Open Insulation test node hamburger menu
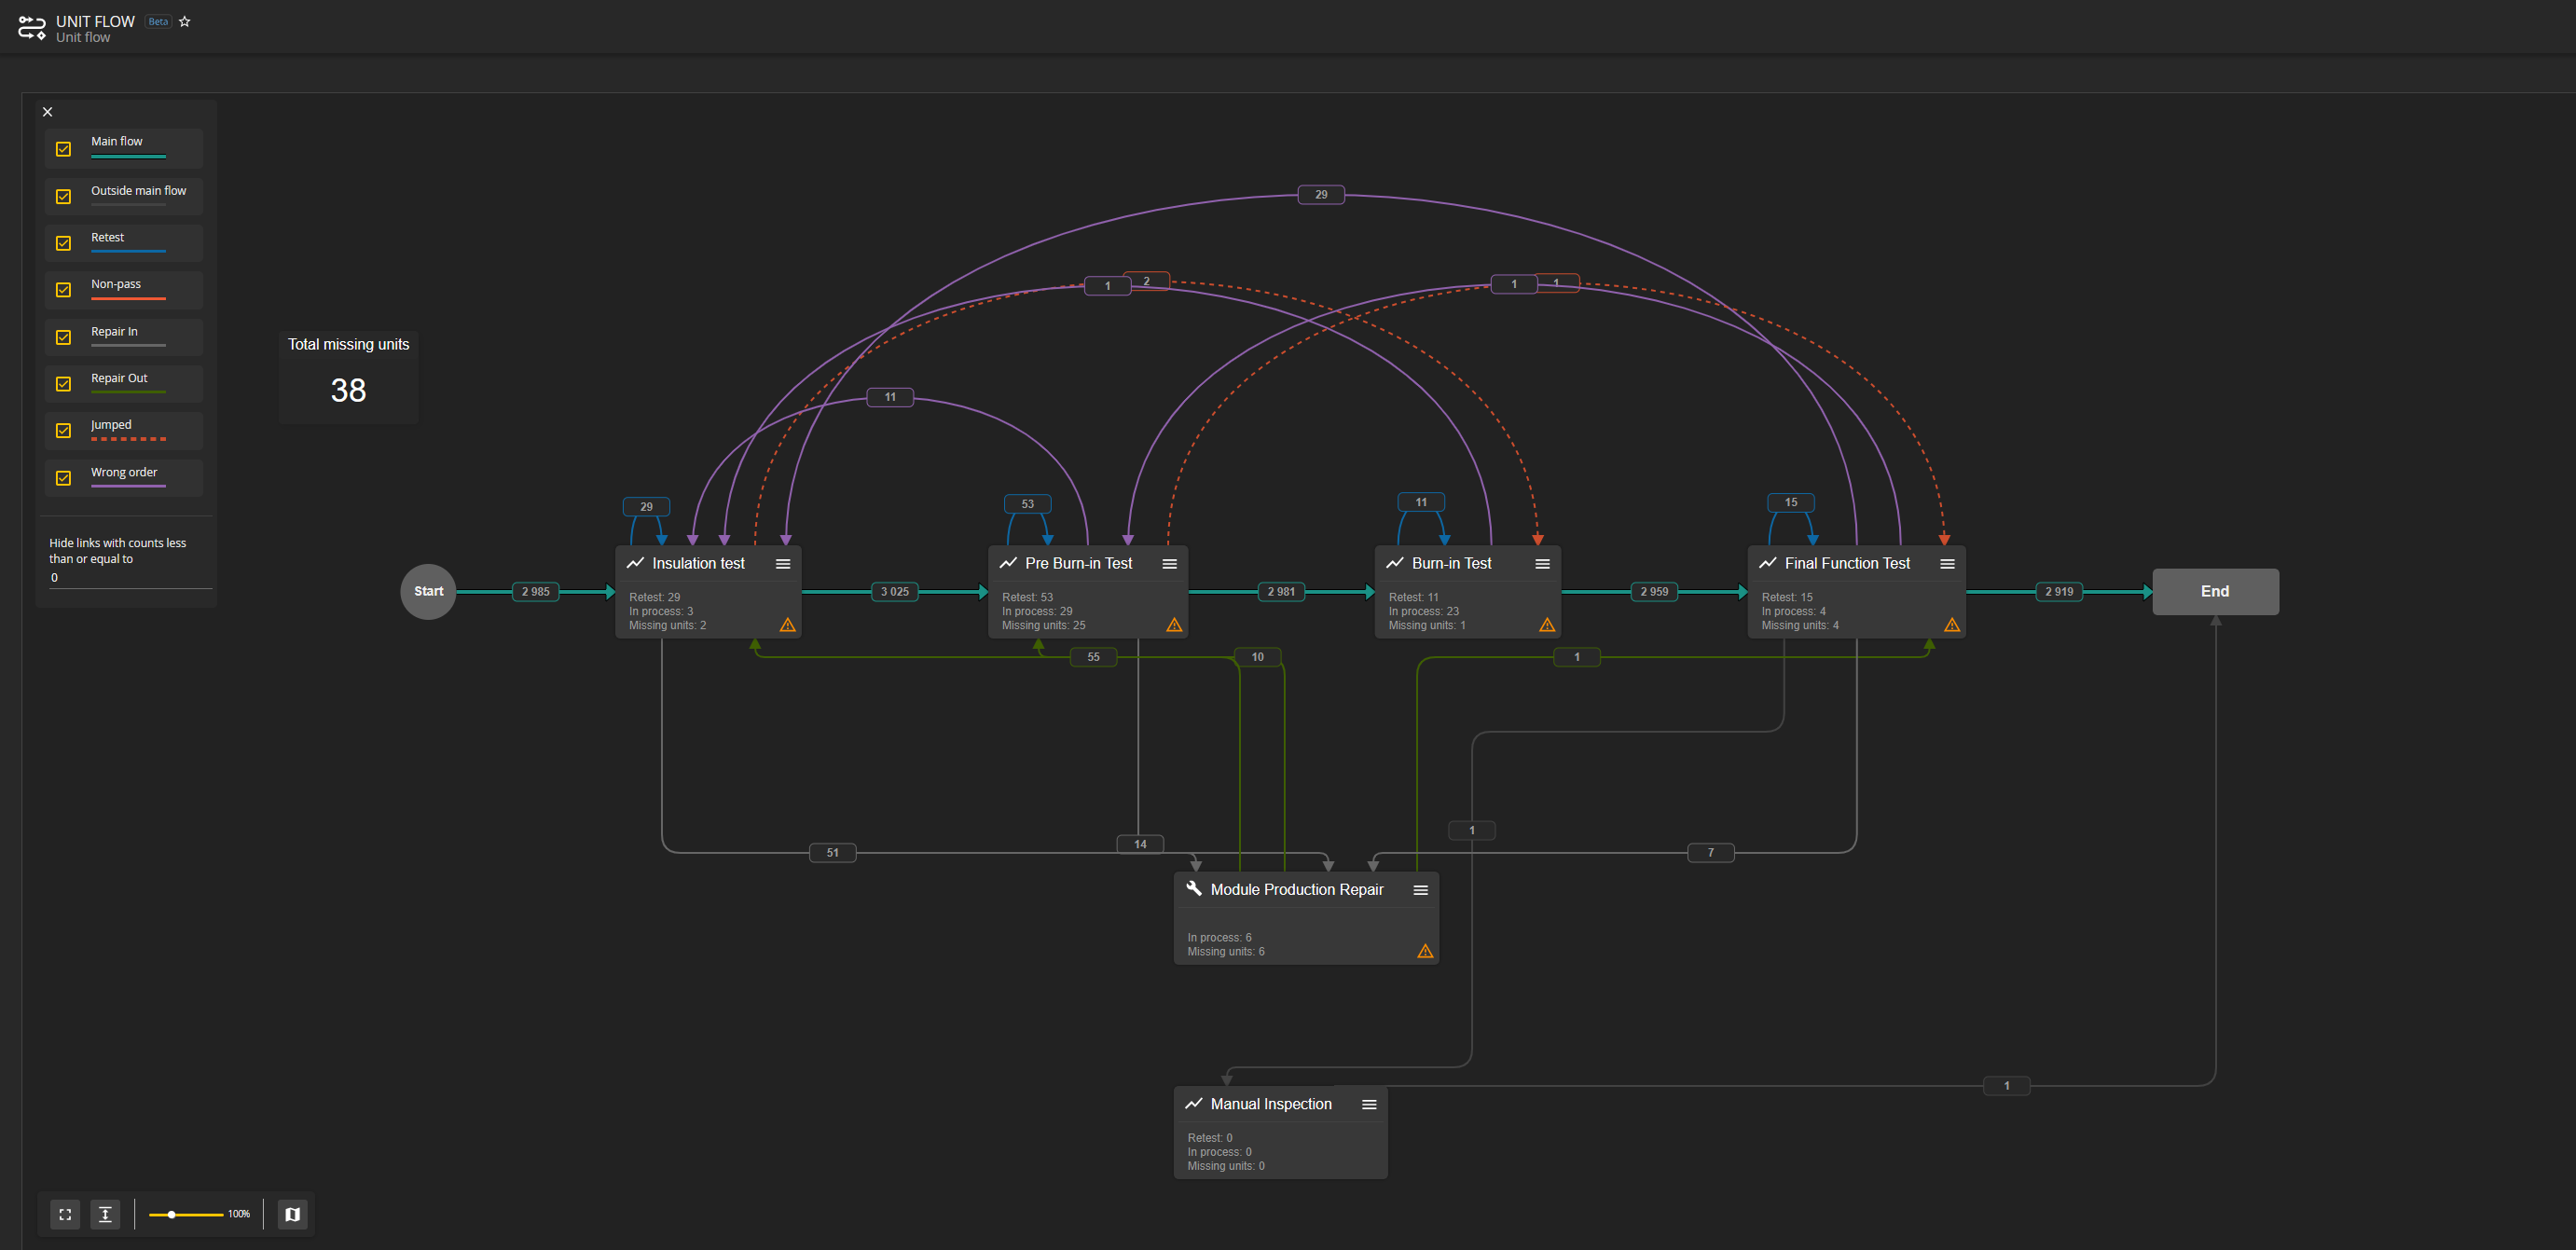 pyautogui.click(x=783, y=564)
